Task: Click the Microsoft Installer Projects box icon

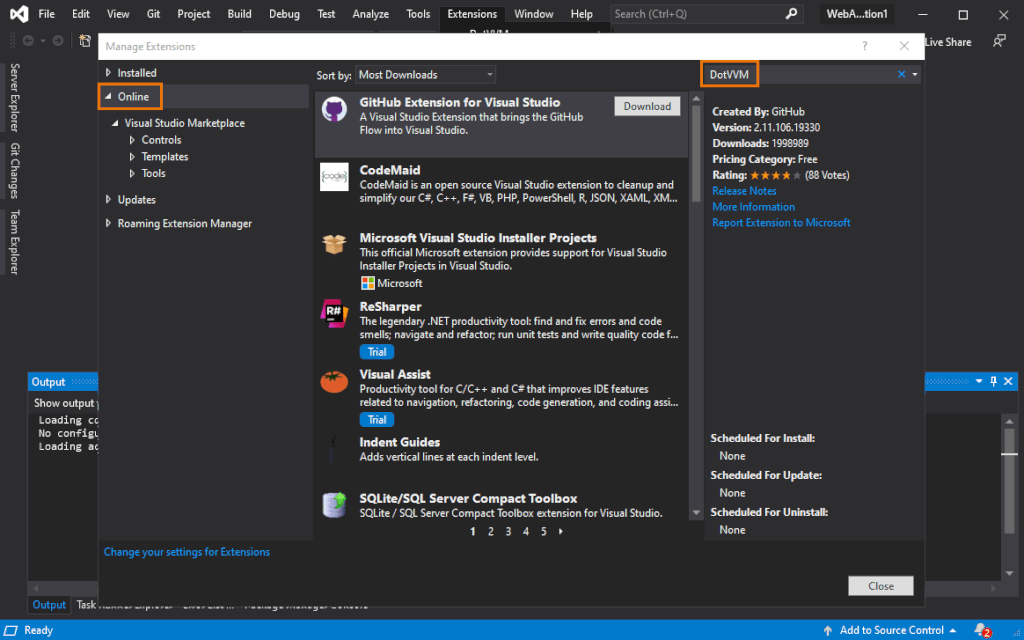Action: tap(334, 245)
